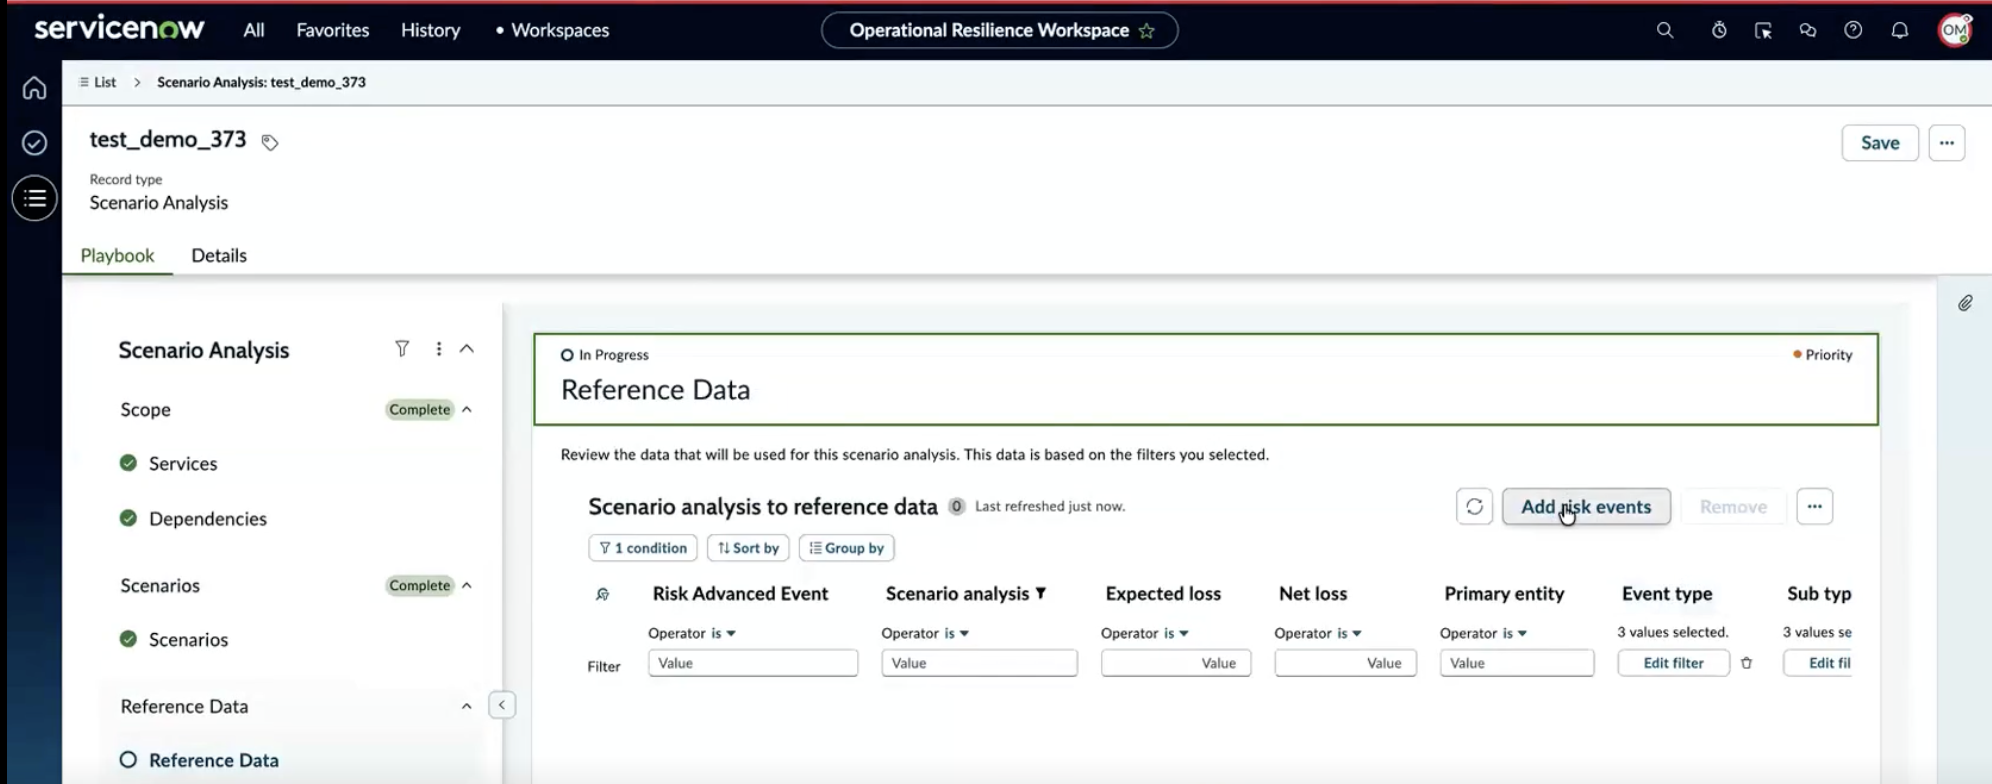Refresh the reference data list
This screenshot has height=784, width=1992.
coord(1474,506)
